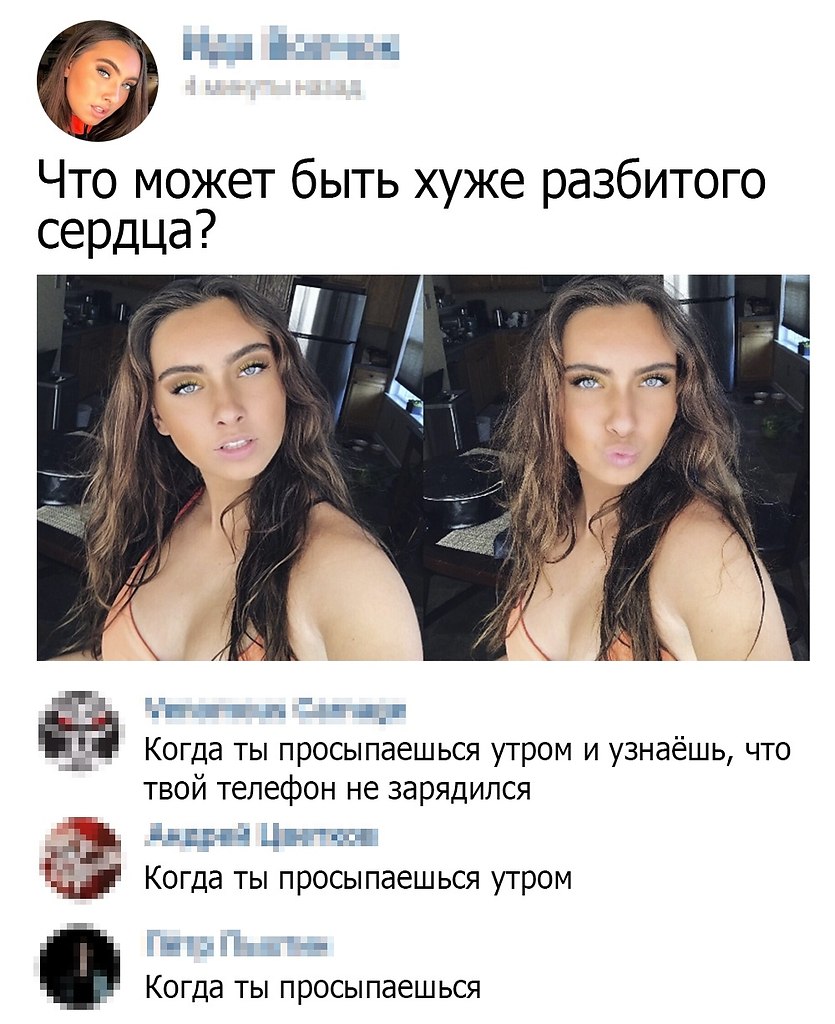Open the left attached photo of the woman
This screenshot has height=1024, width=835.
tap(229, 468)
